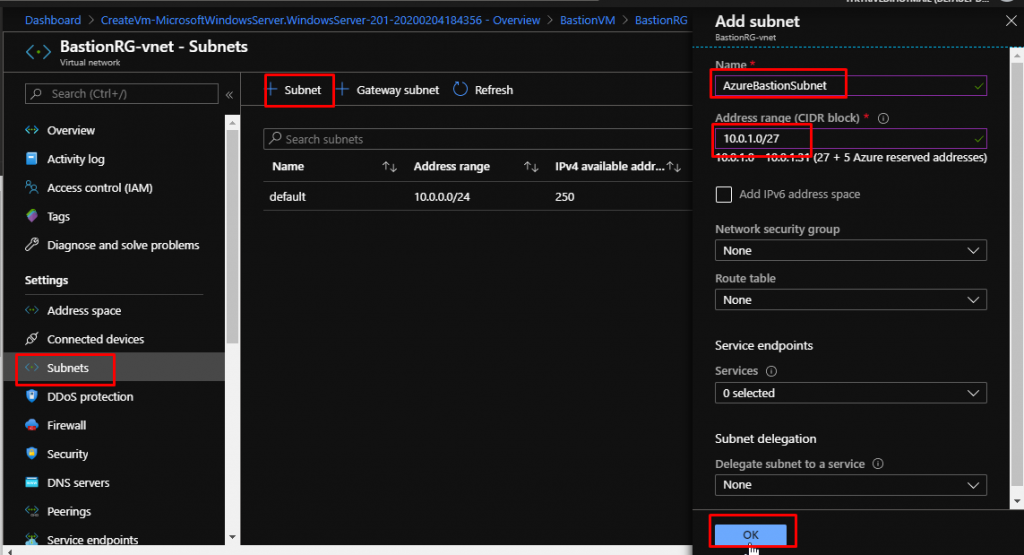The image size is (1024, 555).
Task: Select the default subnet row
Action: [x=478, y=197]
